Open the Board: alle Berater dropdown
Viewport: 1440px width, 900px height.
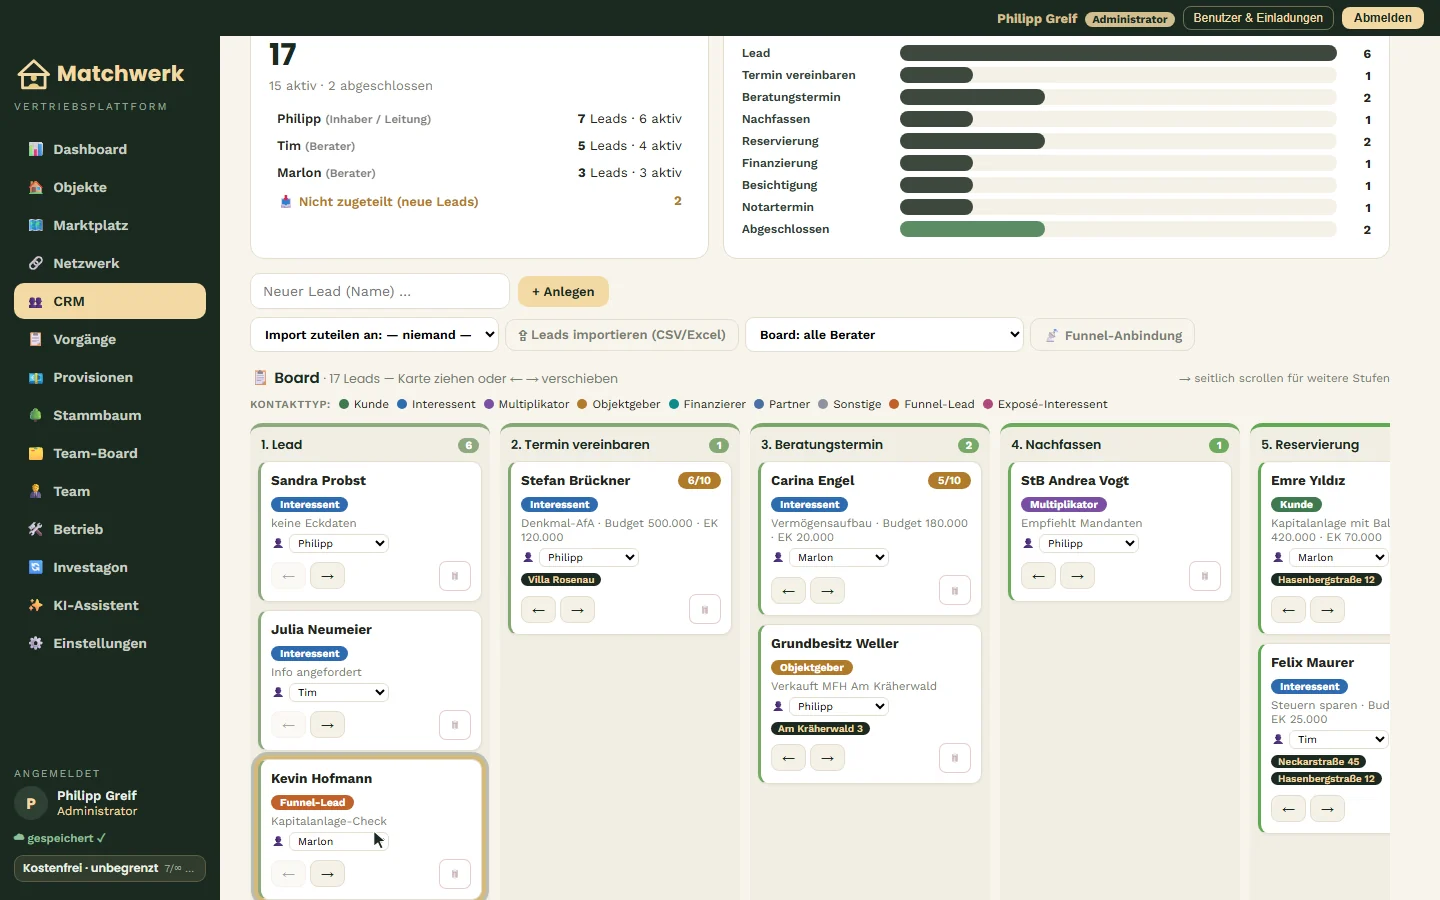pos(885,335)
